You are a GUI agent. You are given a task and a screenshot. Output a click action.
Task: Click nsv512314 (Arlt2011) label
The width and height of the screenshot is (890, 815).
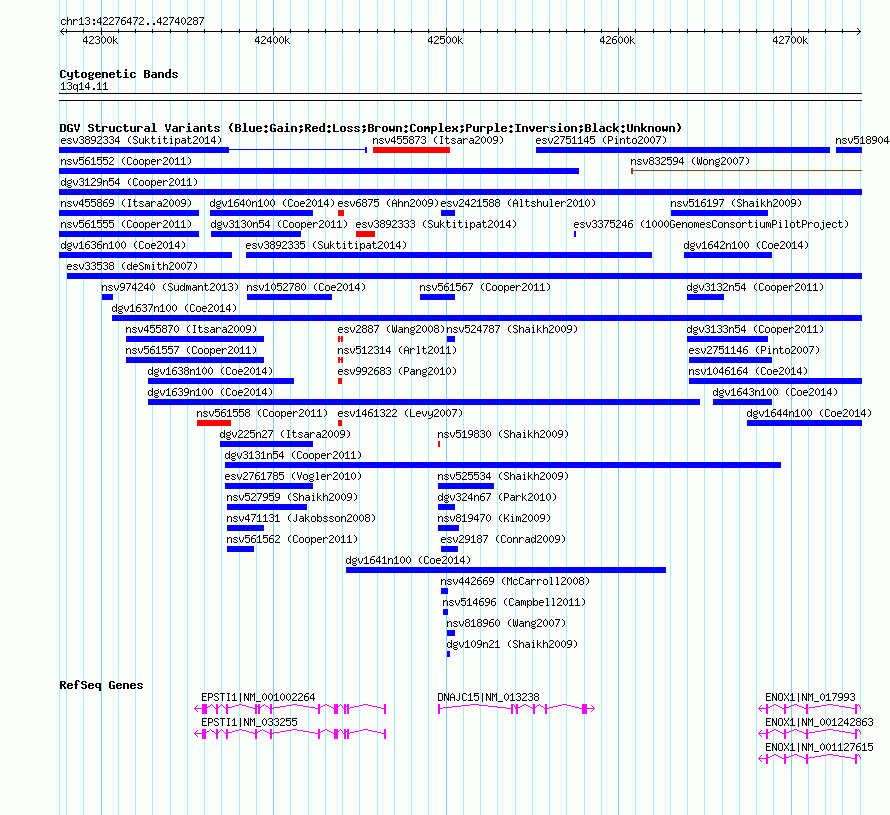397,350
